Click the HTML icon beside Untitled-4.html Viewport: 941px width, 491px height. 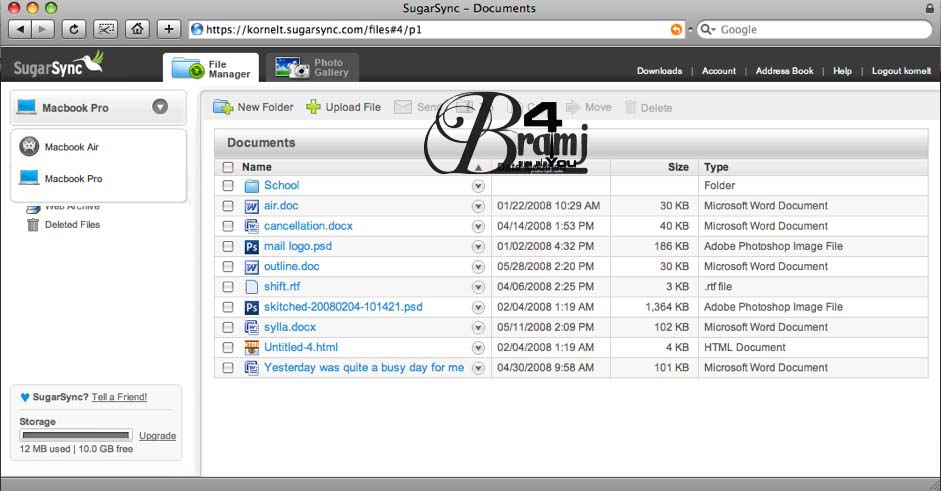click(x=251, y=348)
